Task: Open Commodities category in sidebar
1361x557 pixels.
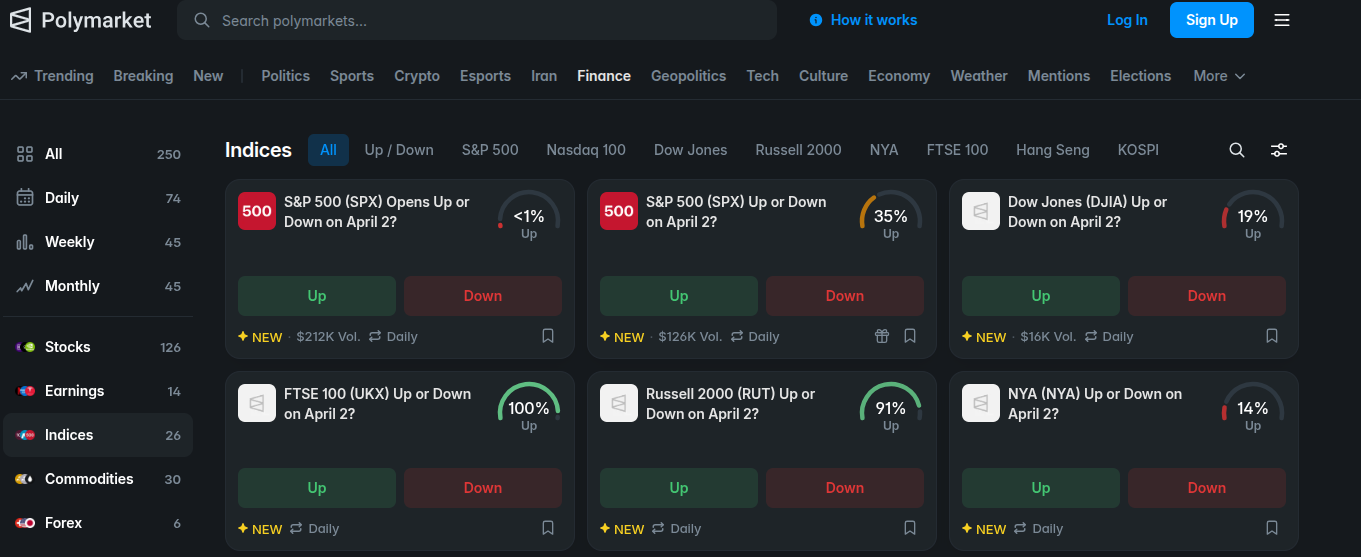Action: (88, 479)
